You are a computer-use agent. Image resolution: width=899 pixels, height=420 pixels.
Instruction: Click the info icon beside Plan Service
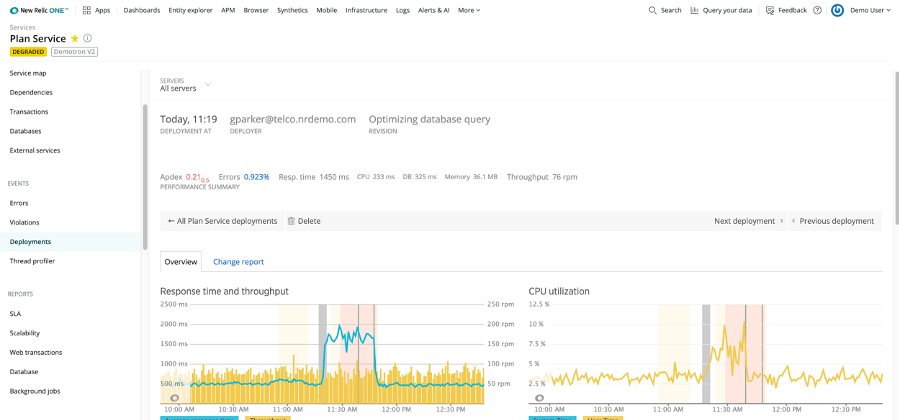pyautogui.click(x=88, y=38)
